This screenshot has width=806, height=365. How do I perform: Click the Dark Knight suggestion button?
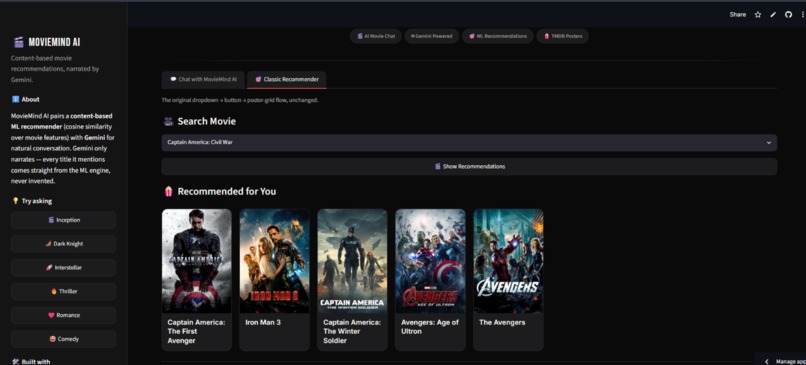tap(64, 244)
